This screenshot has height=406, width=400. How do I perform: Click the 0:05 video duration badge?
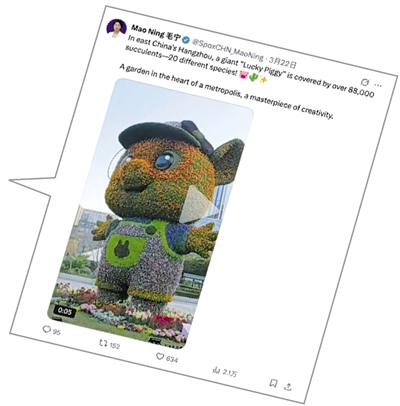pos(65,311)
